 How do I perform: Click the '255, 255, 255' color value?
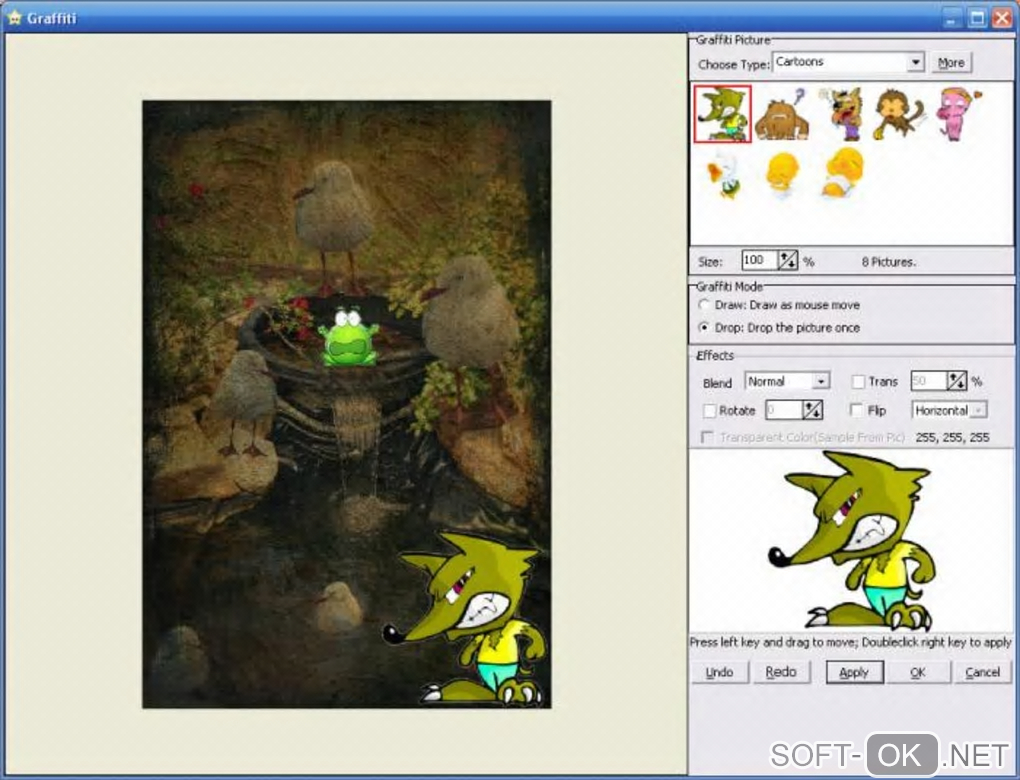(952, 437)
